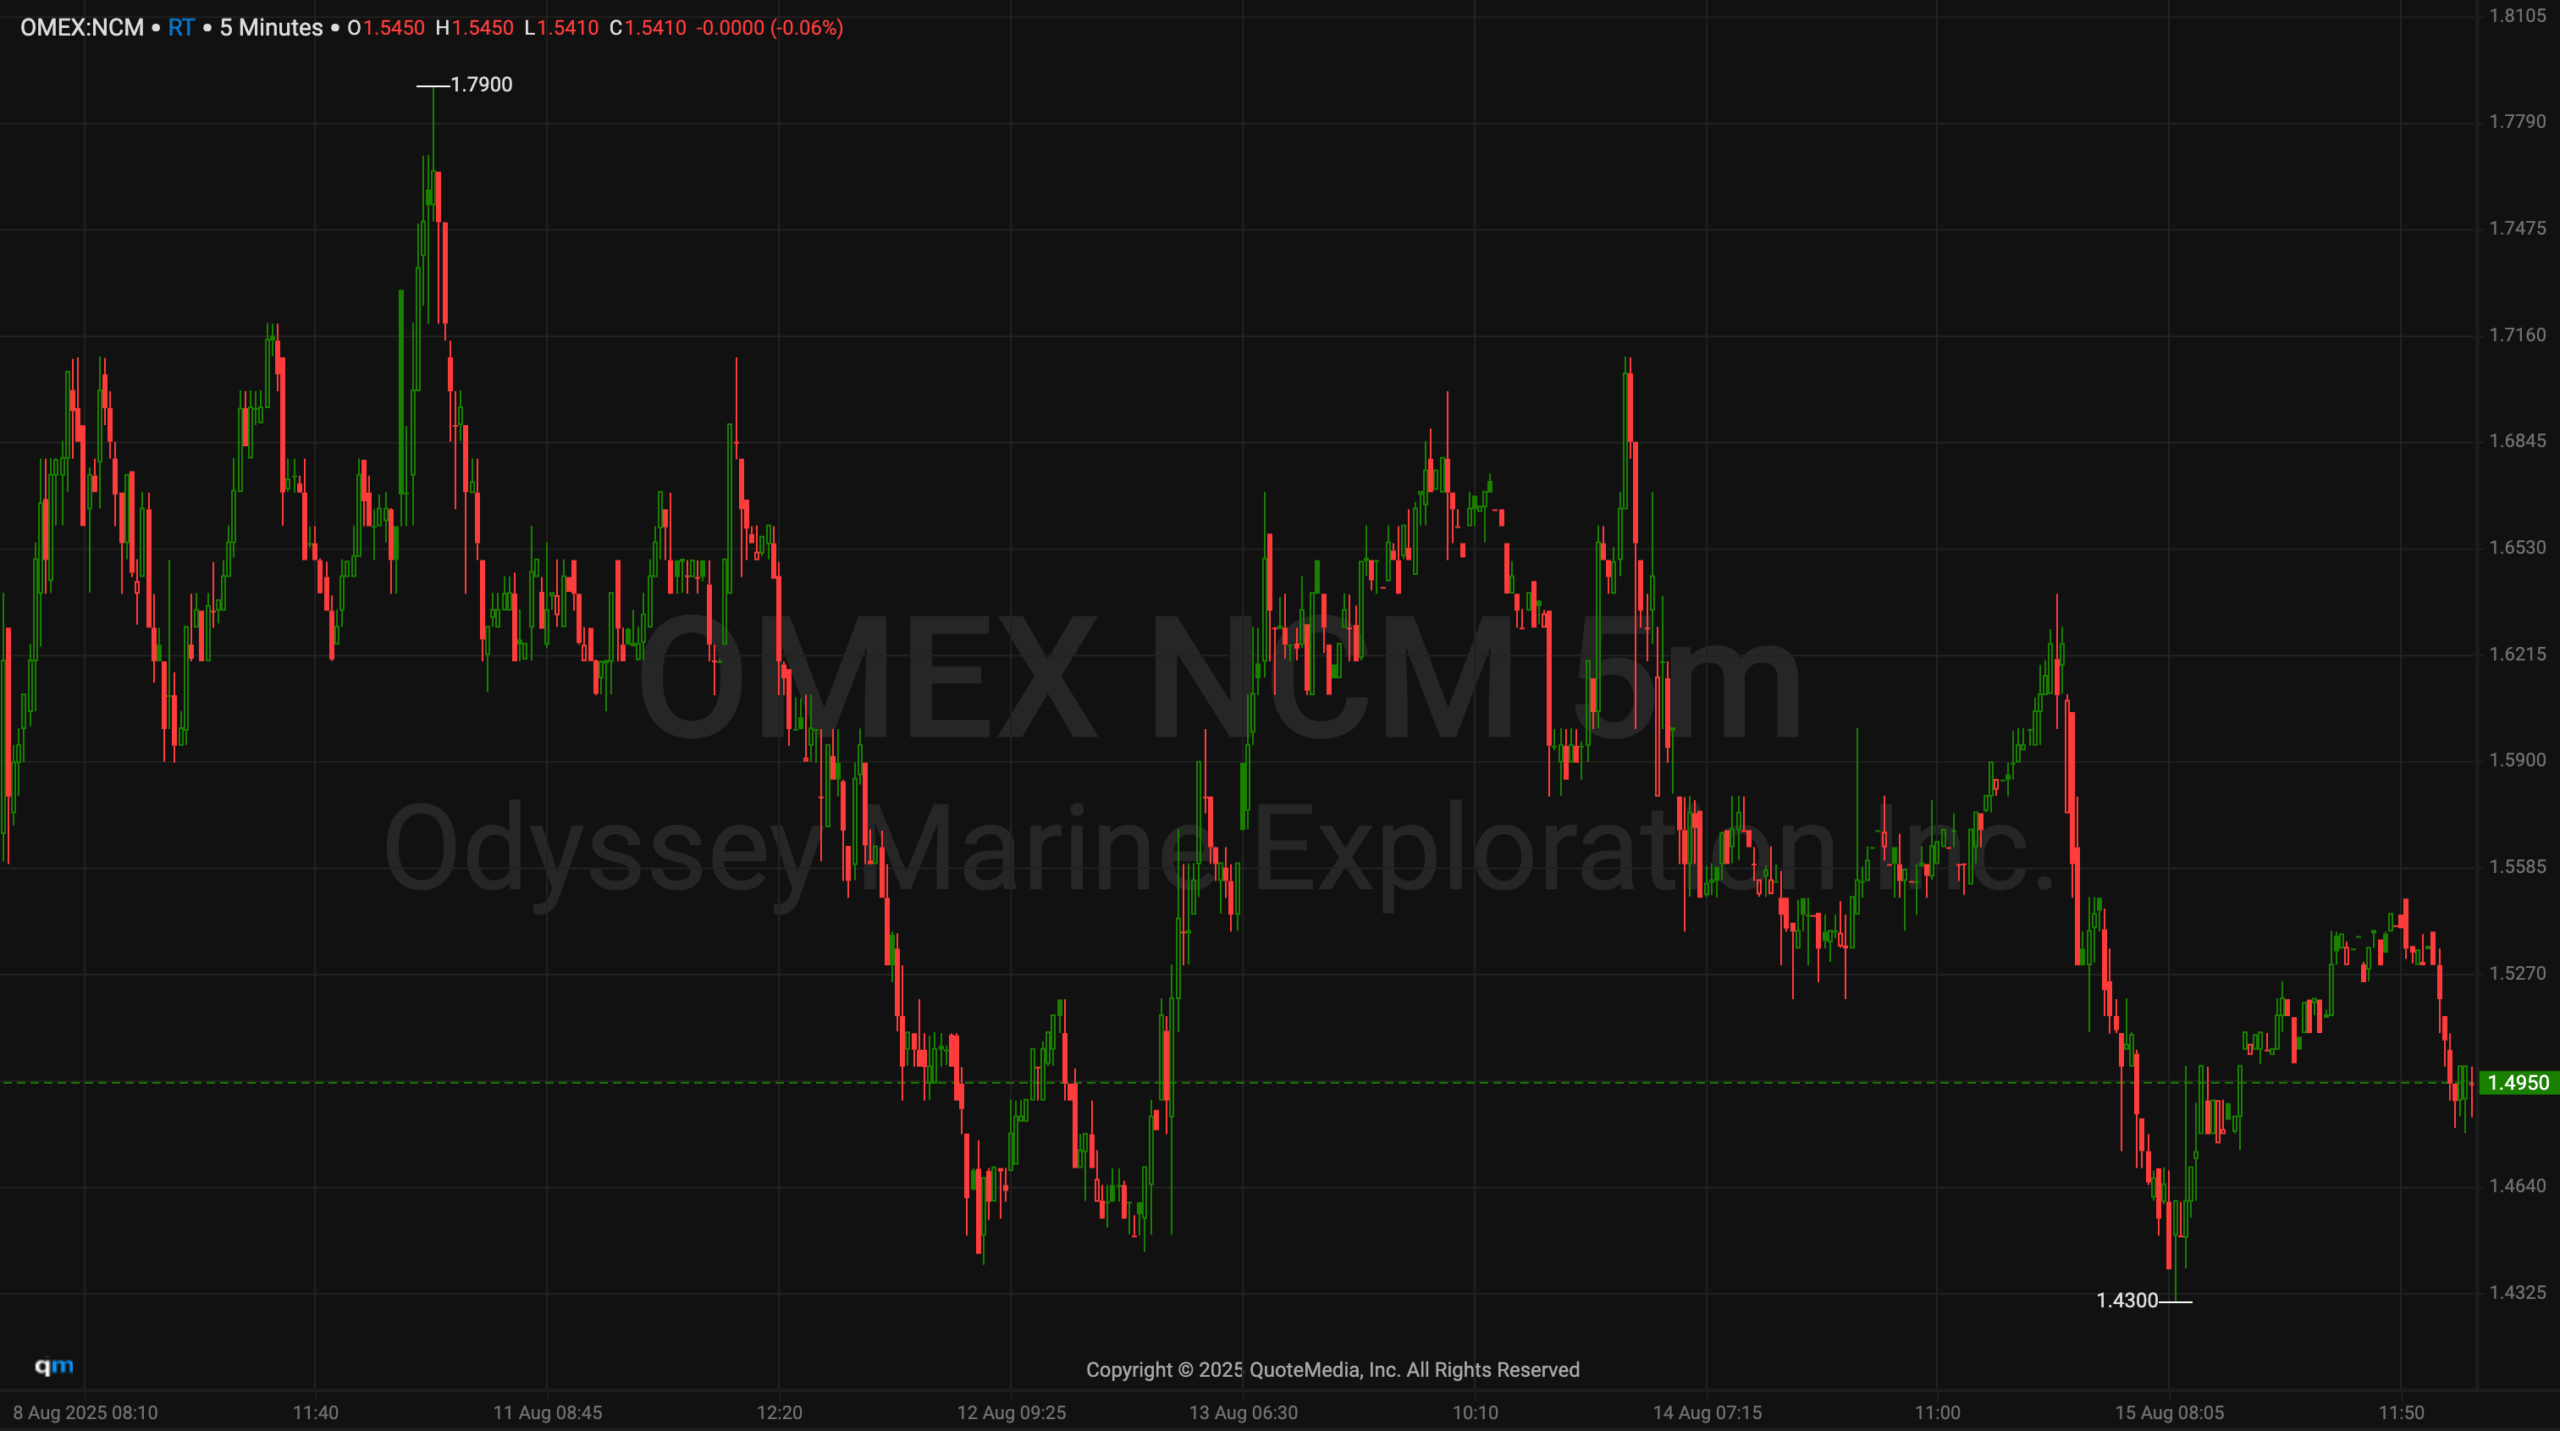Click the close value C1.5410
2560x1431 pixels.
[x=648, y=28]
